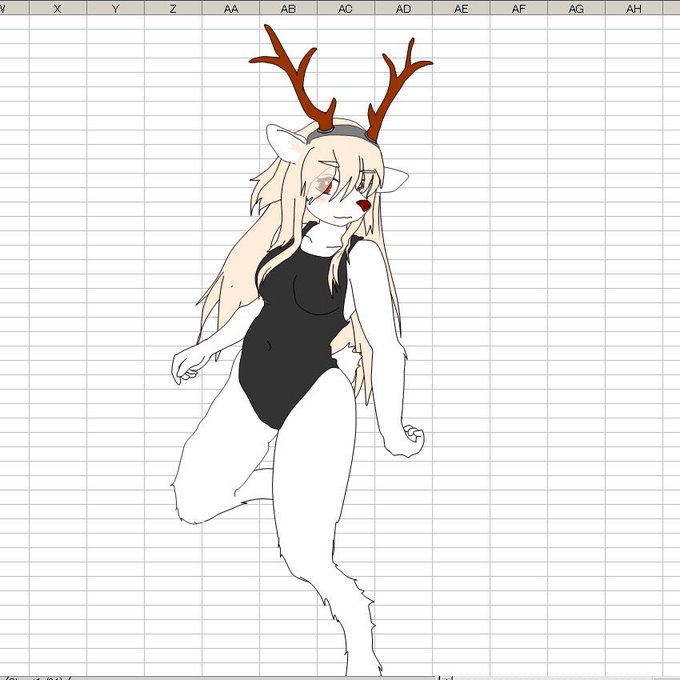Select column Y header
This screenshot has width=680, height=680.
click(x=115, y=8)
